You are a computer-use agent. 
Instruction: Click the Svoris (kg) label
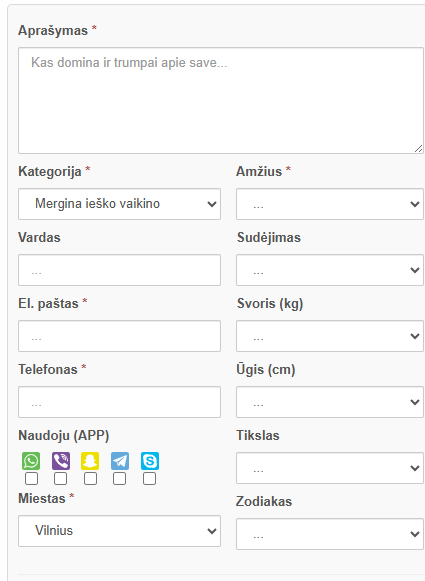[x=270, y=303]
